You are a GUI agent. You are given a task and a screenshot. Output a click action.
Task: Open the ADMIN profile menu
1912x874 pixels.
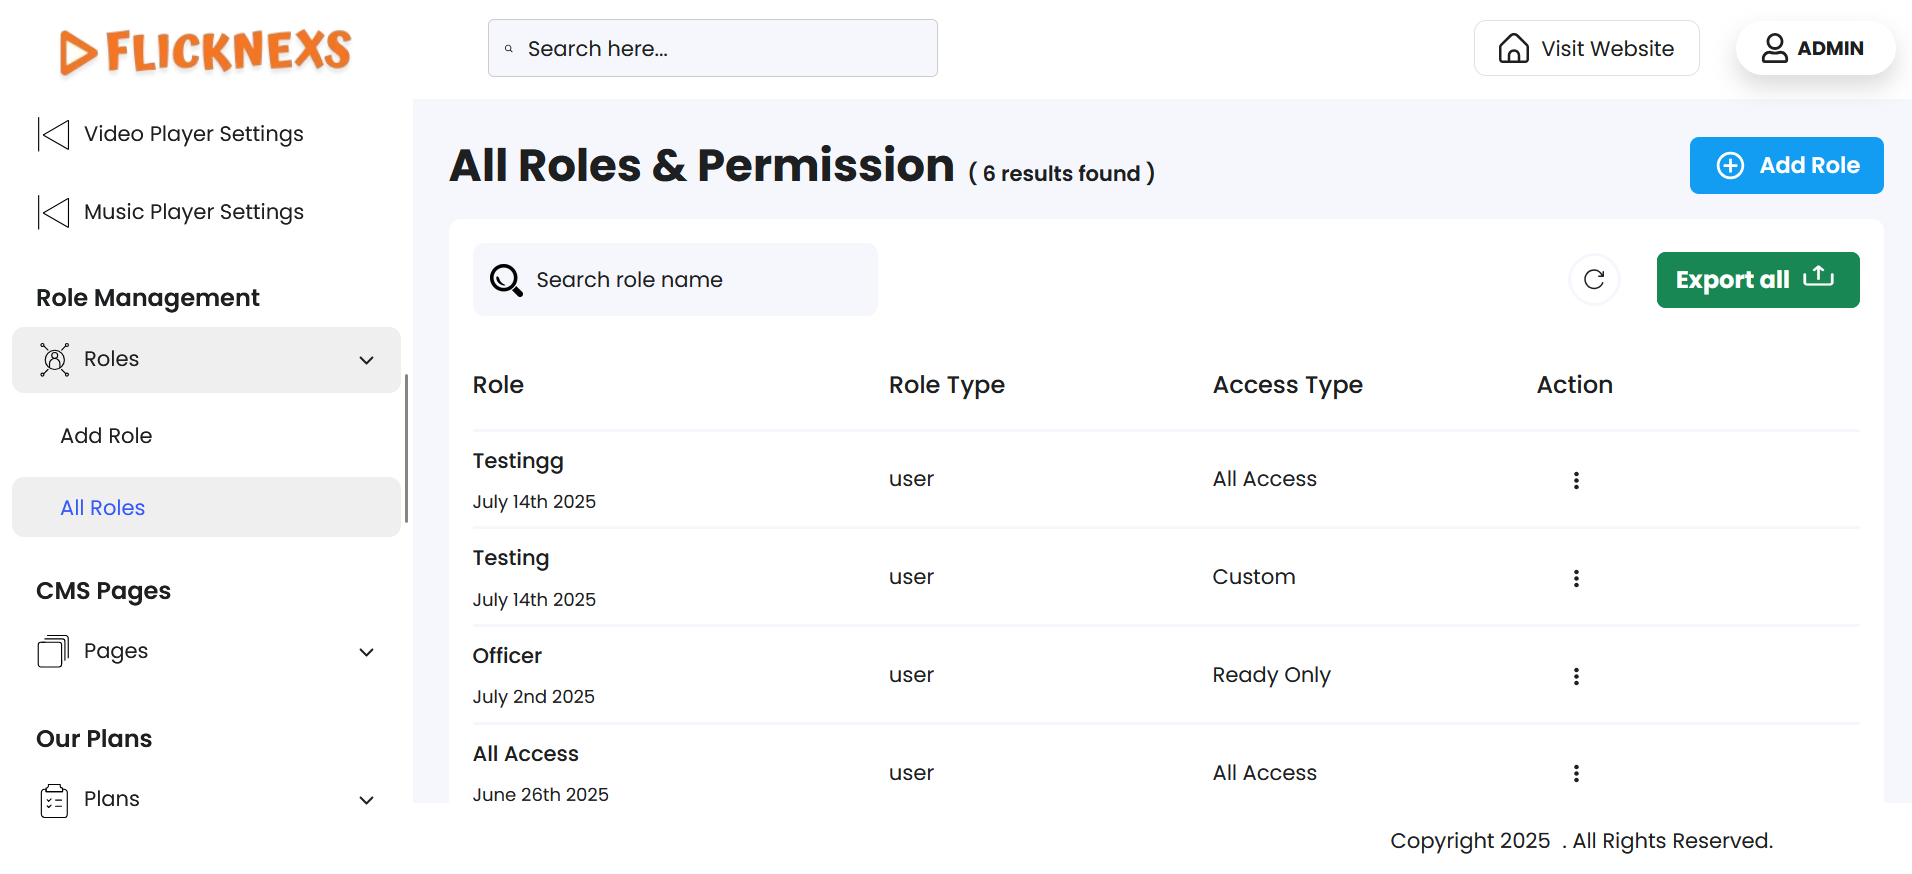point(1814,48)
